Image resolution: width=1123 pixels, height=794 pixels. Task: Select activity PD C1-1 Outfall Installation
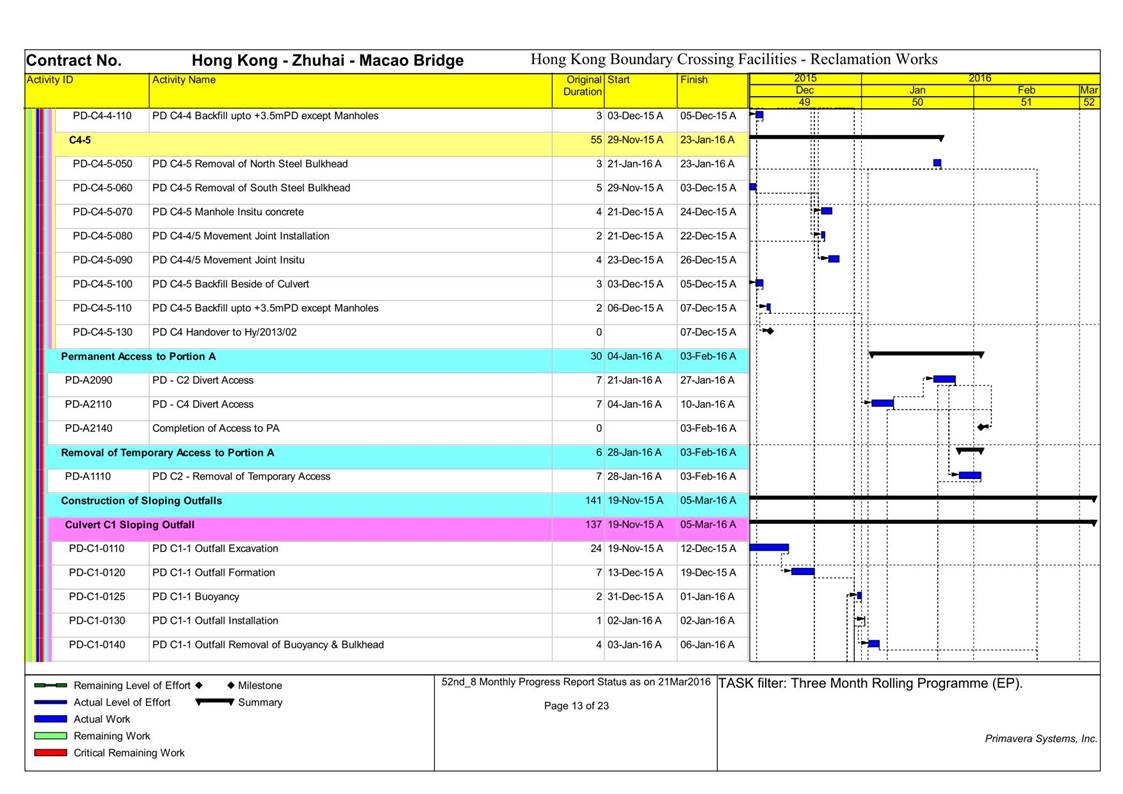(215, 621)
